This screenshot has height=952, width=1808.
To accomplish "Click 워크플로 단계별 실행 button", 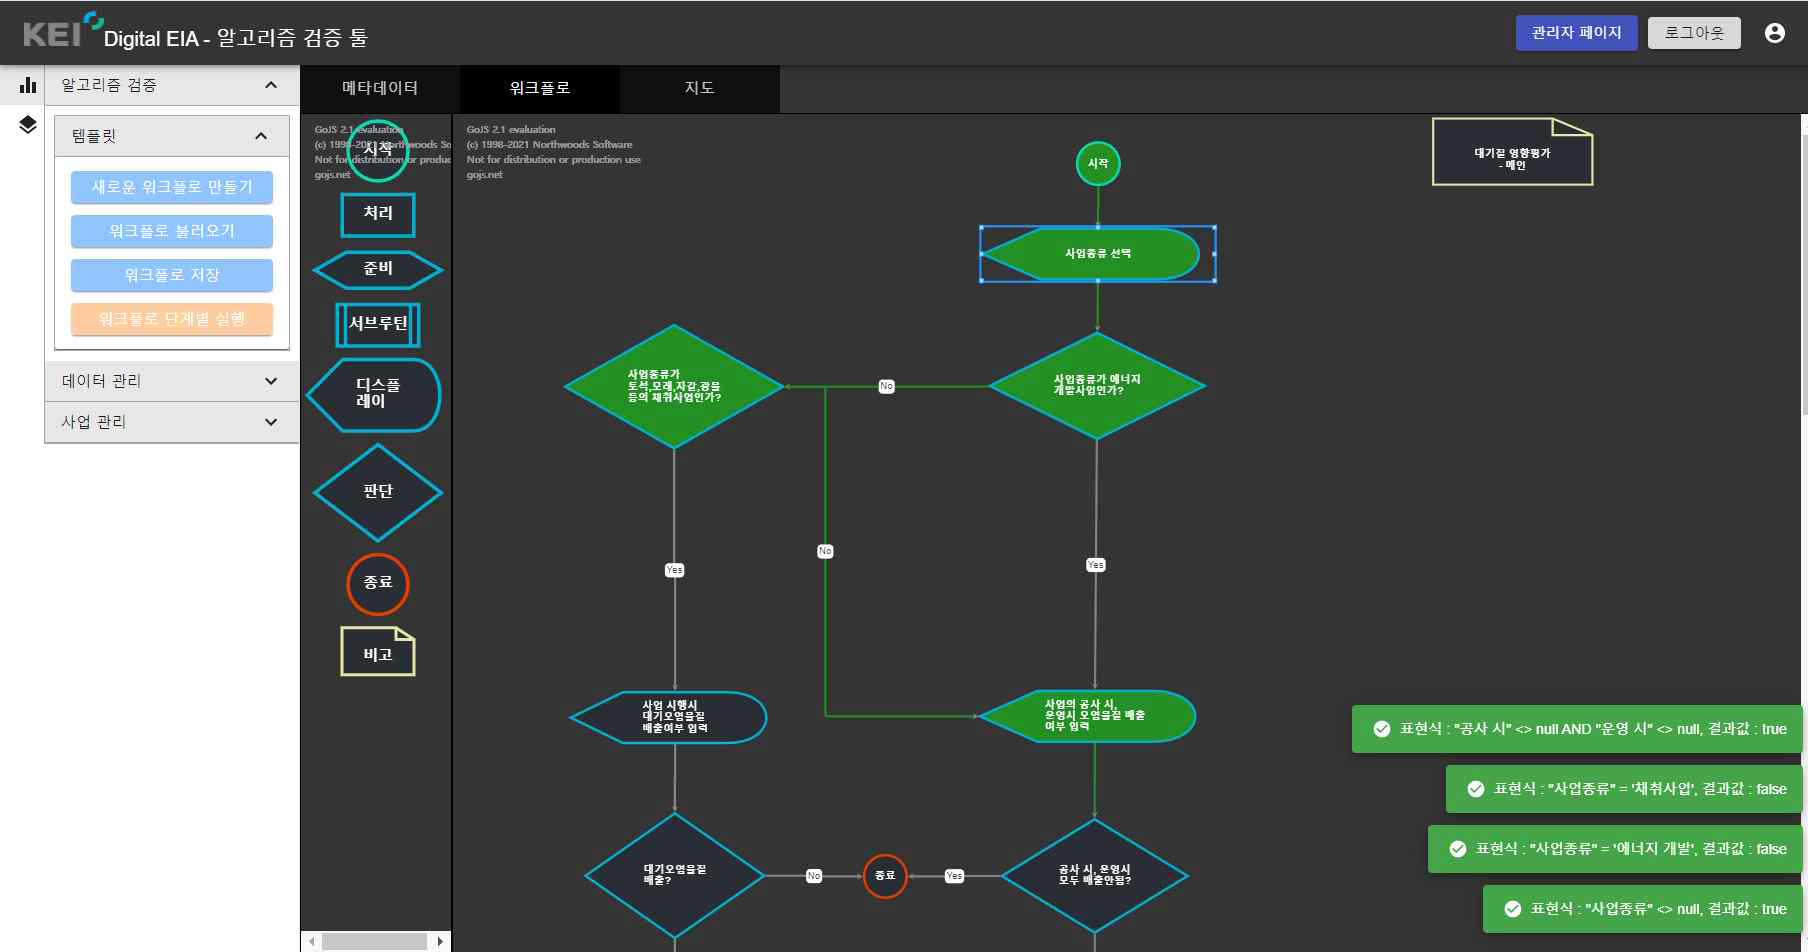I will pos(172,319).
